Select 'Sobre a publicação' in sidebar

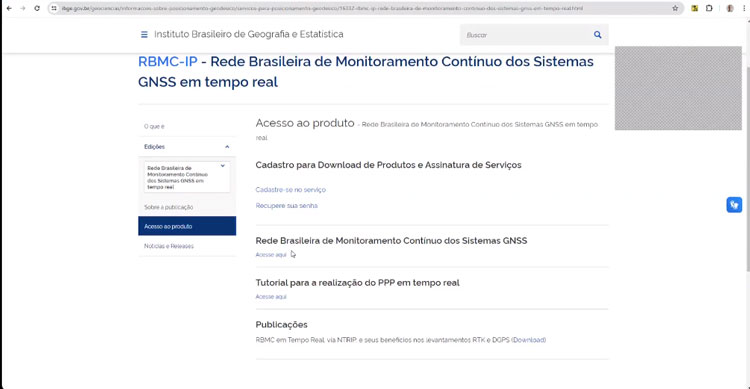click(x=168, y=207)
